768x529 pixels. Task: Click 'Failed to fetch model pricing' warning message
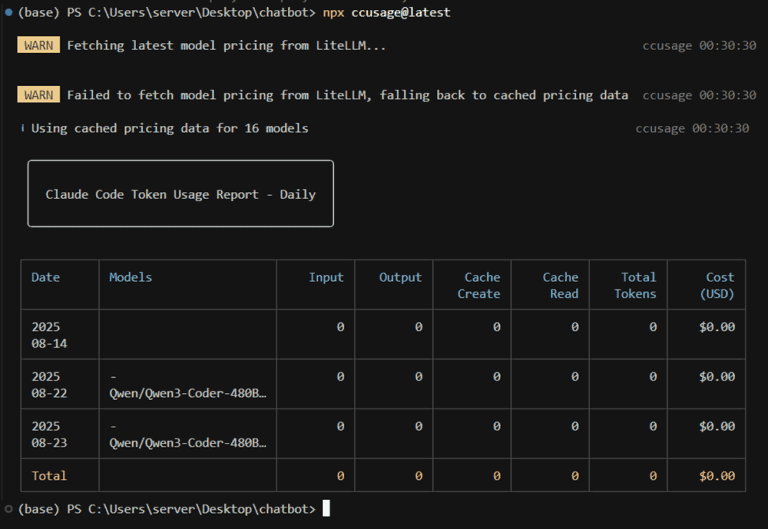347,95
